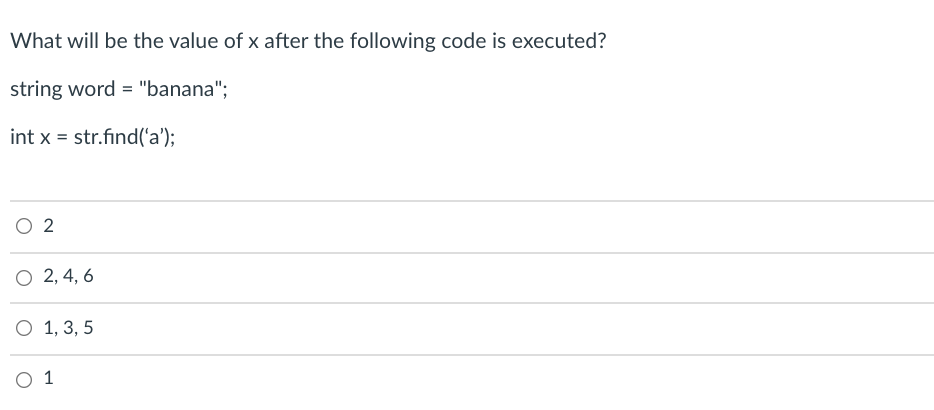This screenshot has height=410, width=934.
Task: Click the word "What" starting the question
Action: (x=33, y=41)
